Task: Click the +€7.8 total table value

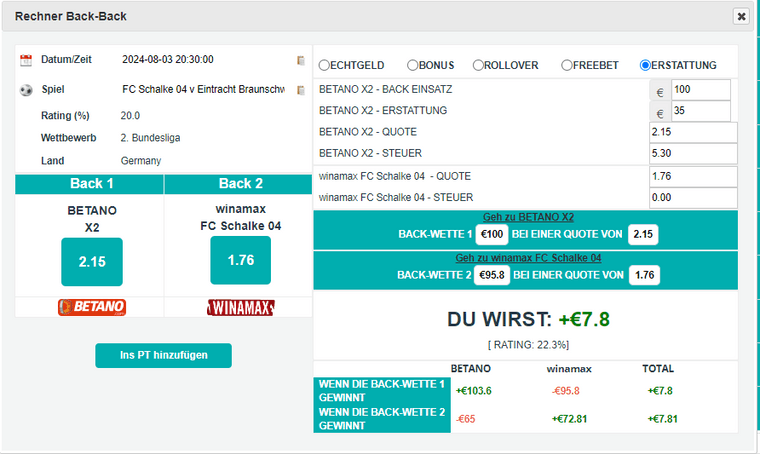Action: [660, 391]
